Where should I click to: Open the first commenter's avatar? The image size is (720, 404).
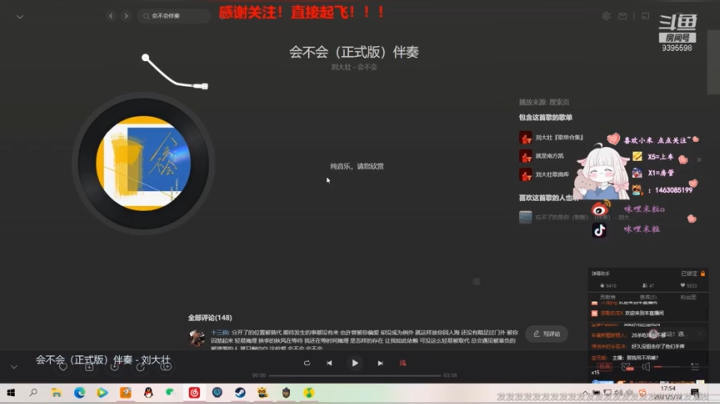tap(197, 338)
